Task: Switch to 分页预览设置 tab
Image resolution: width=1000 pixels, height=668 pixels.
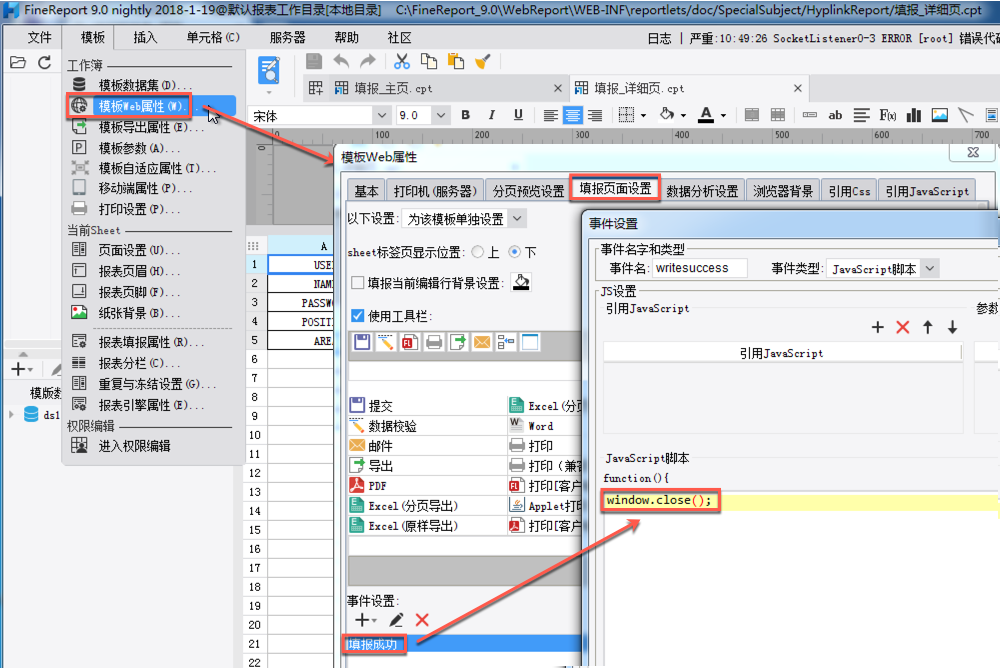Action: [x=528, y=191]
